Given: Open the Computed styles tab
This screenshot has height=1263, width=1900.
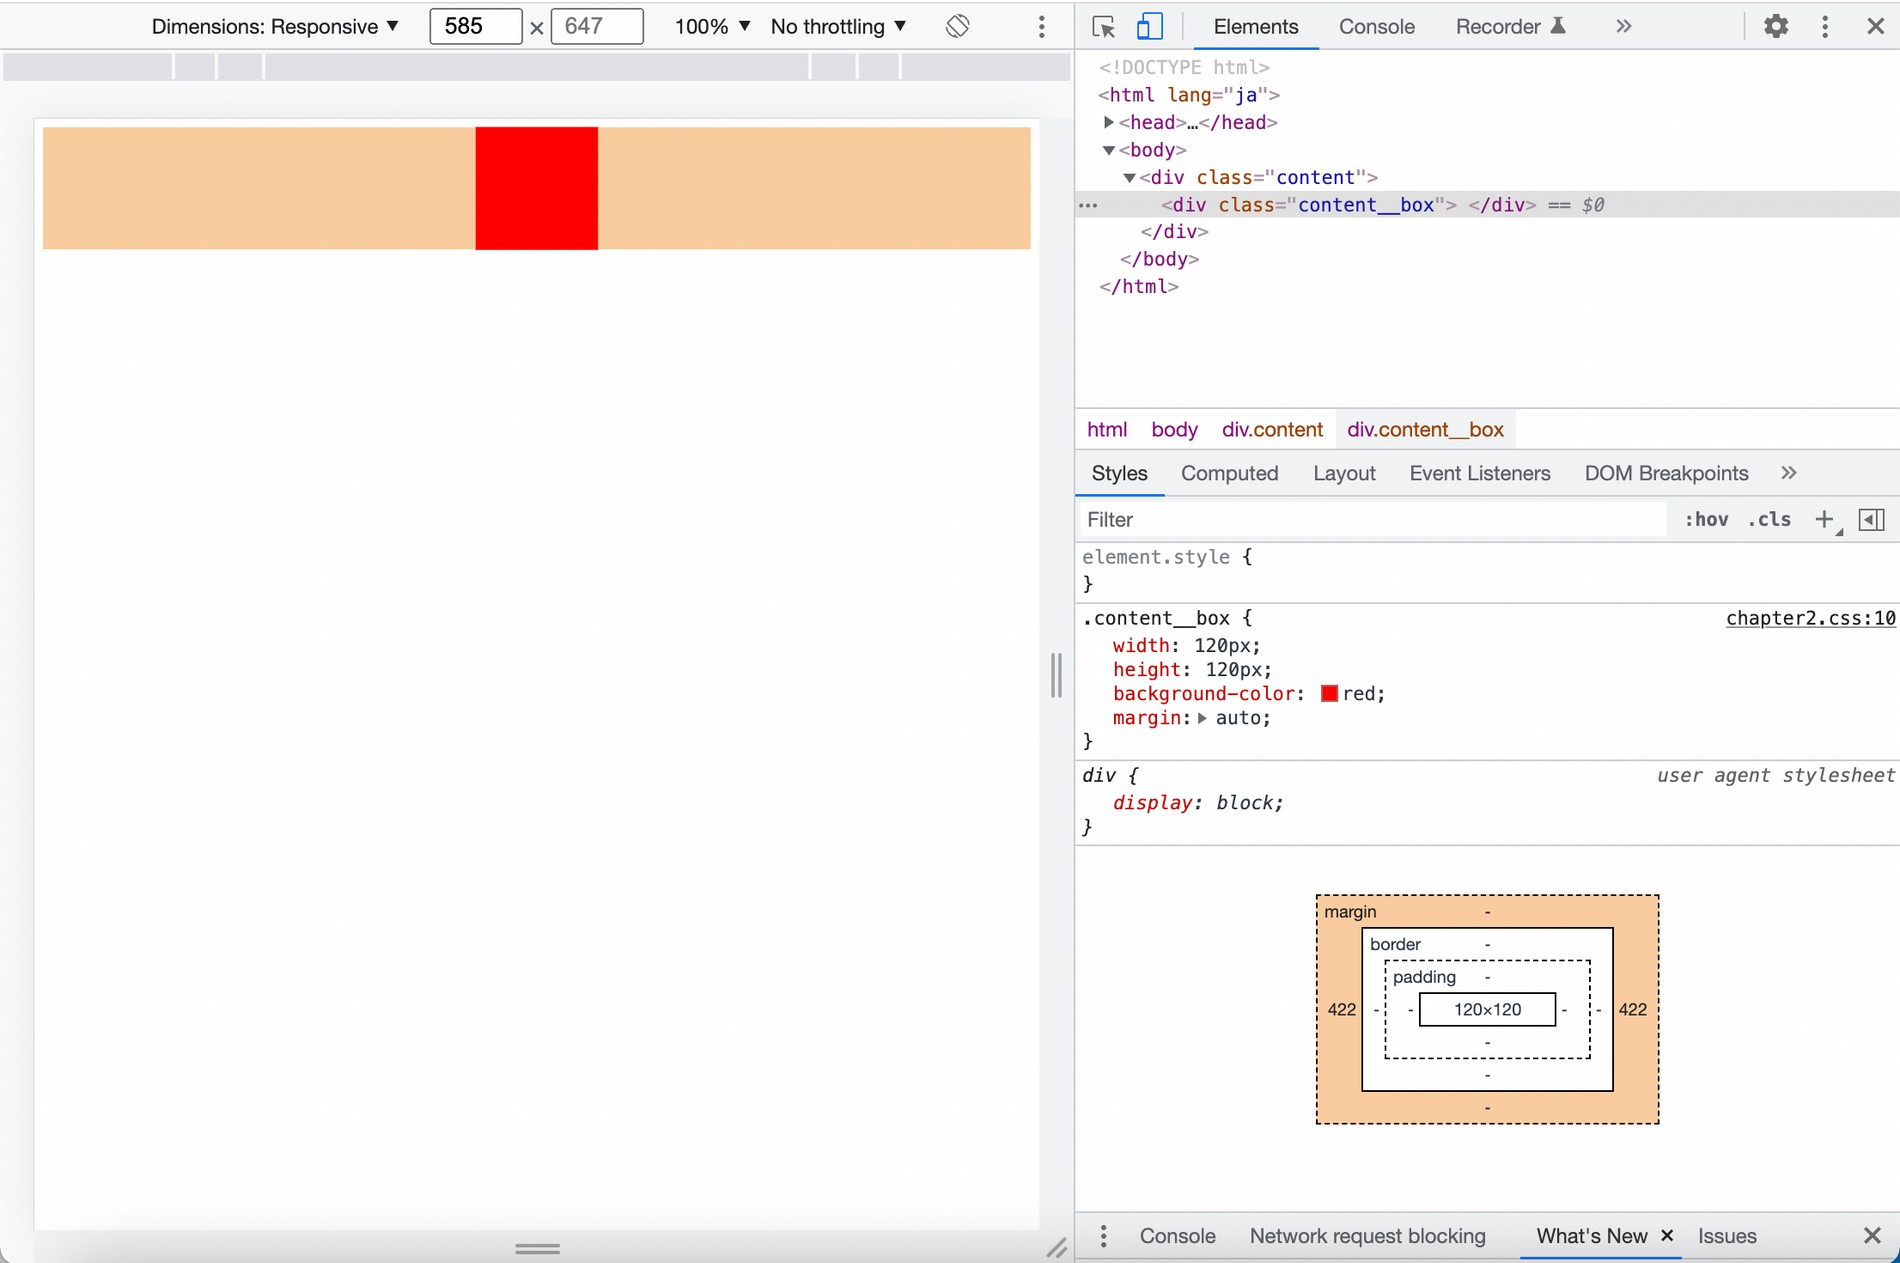Looking at the screenshot, I should click(x=1229, y=473).
